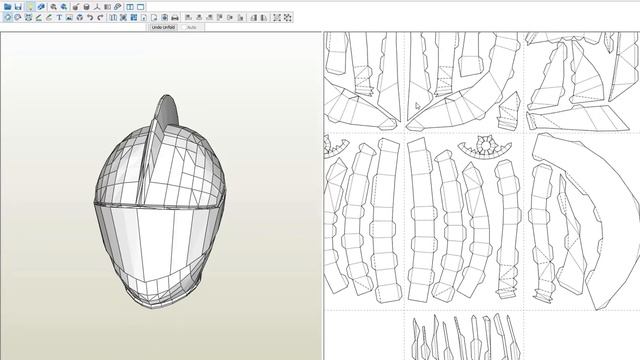
Task: Click the printer icon
Action: point(175,18)
